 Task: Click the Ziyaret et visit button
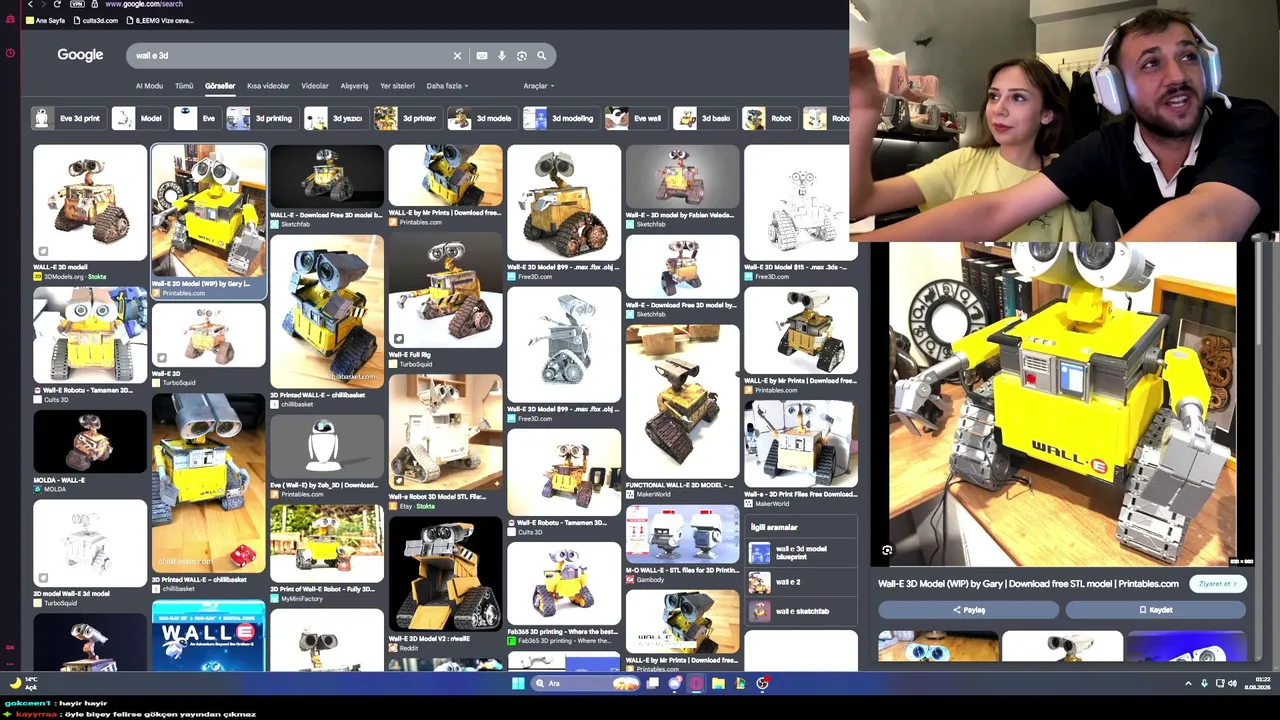tap(1217, 584)
